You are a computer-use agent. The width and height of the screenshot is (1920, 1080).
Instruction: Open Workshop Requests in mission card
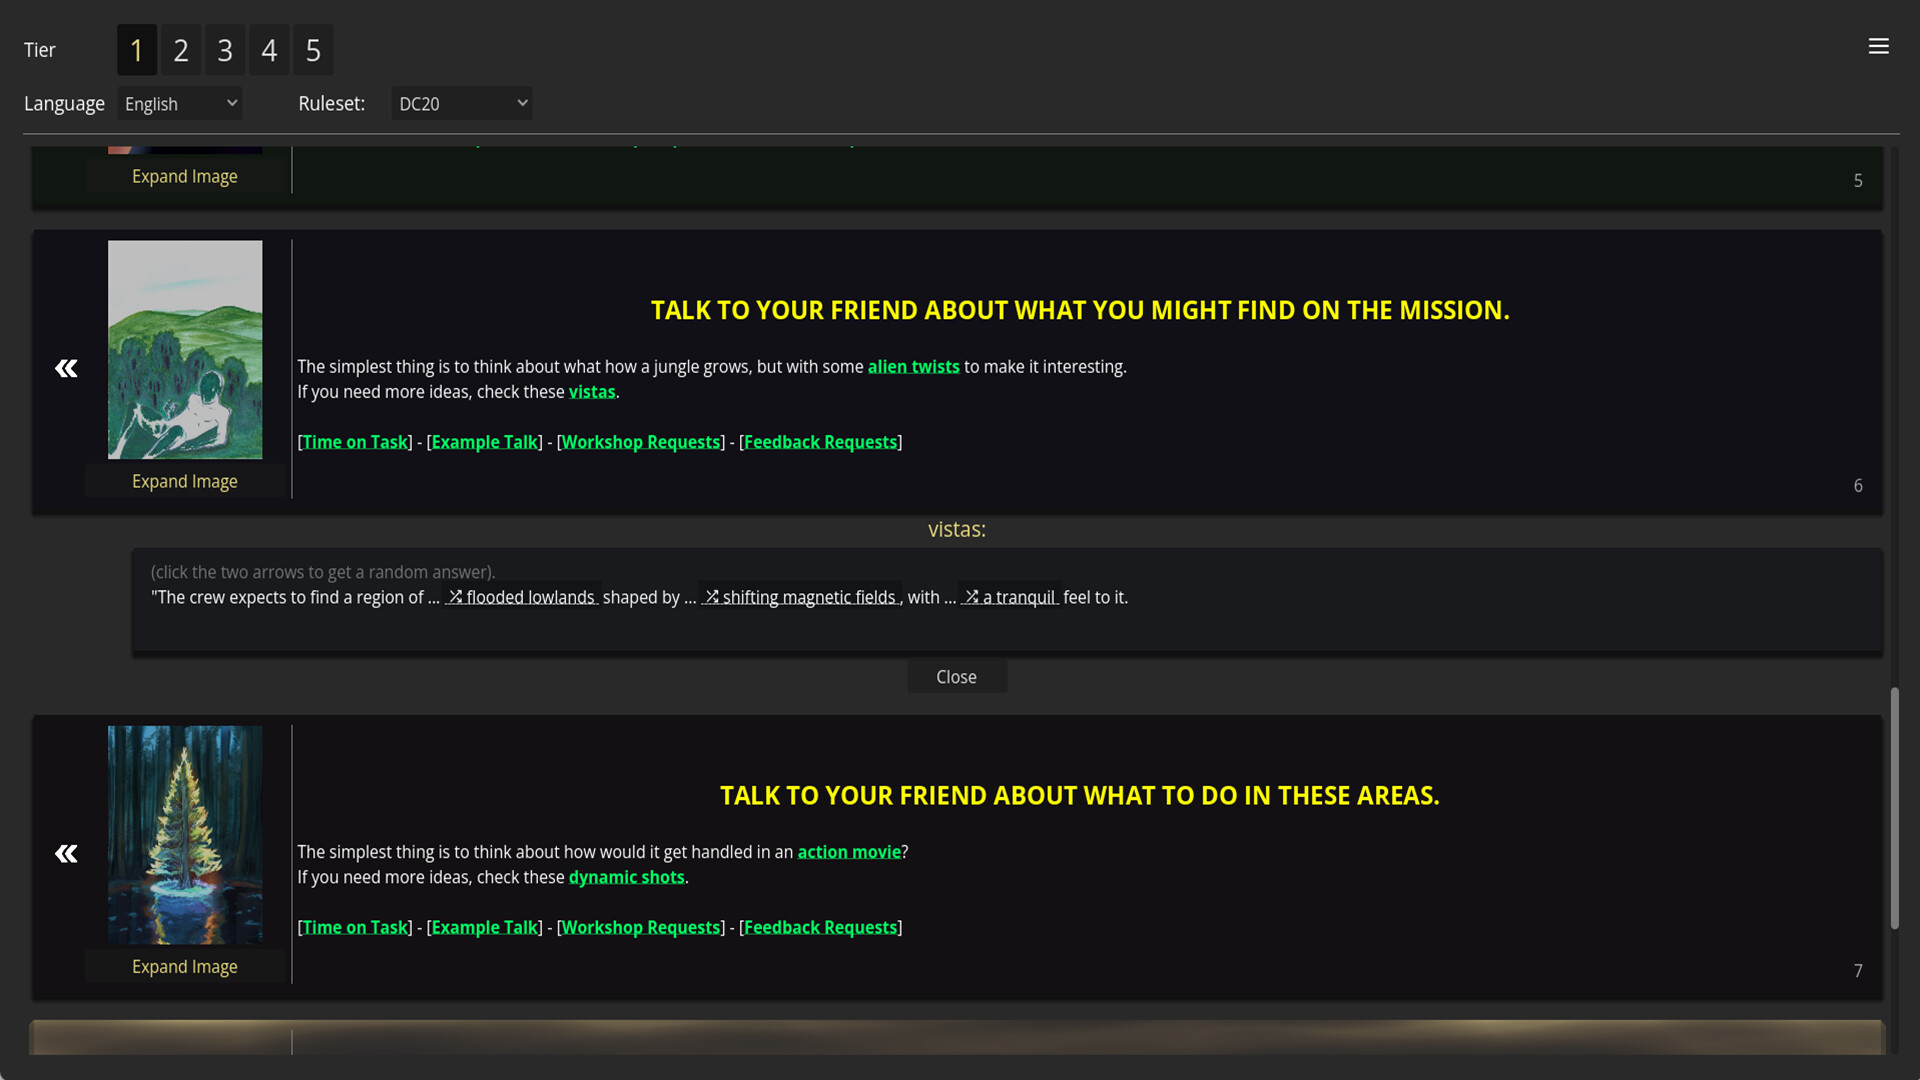pyautogui.click(x=641, y=442)
